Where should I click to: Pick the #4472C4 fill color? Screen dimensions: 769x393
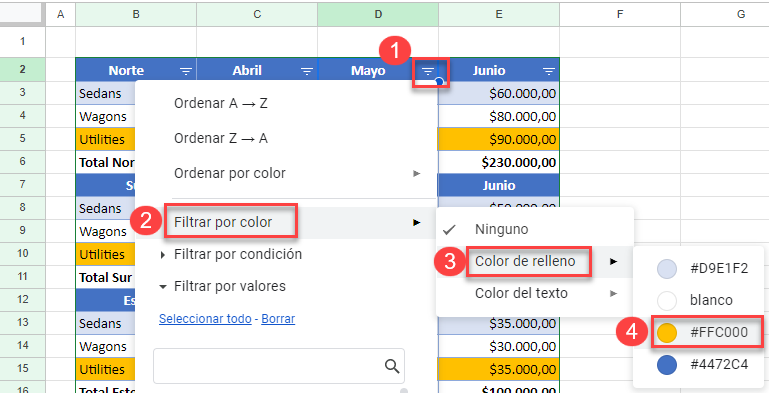point(699,365)
